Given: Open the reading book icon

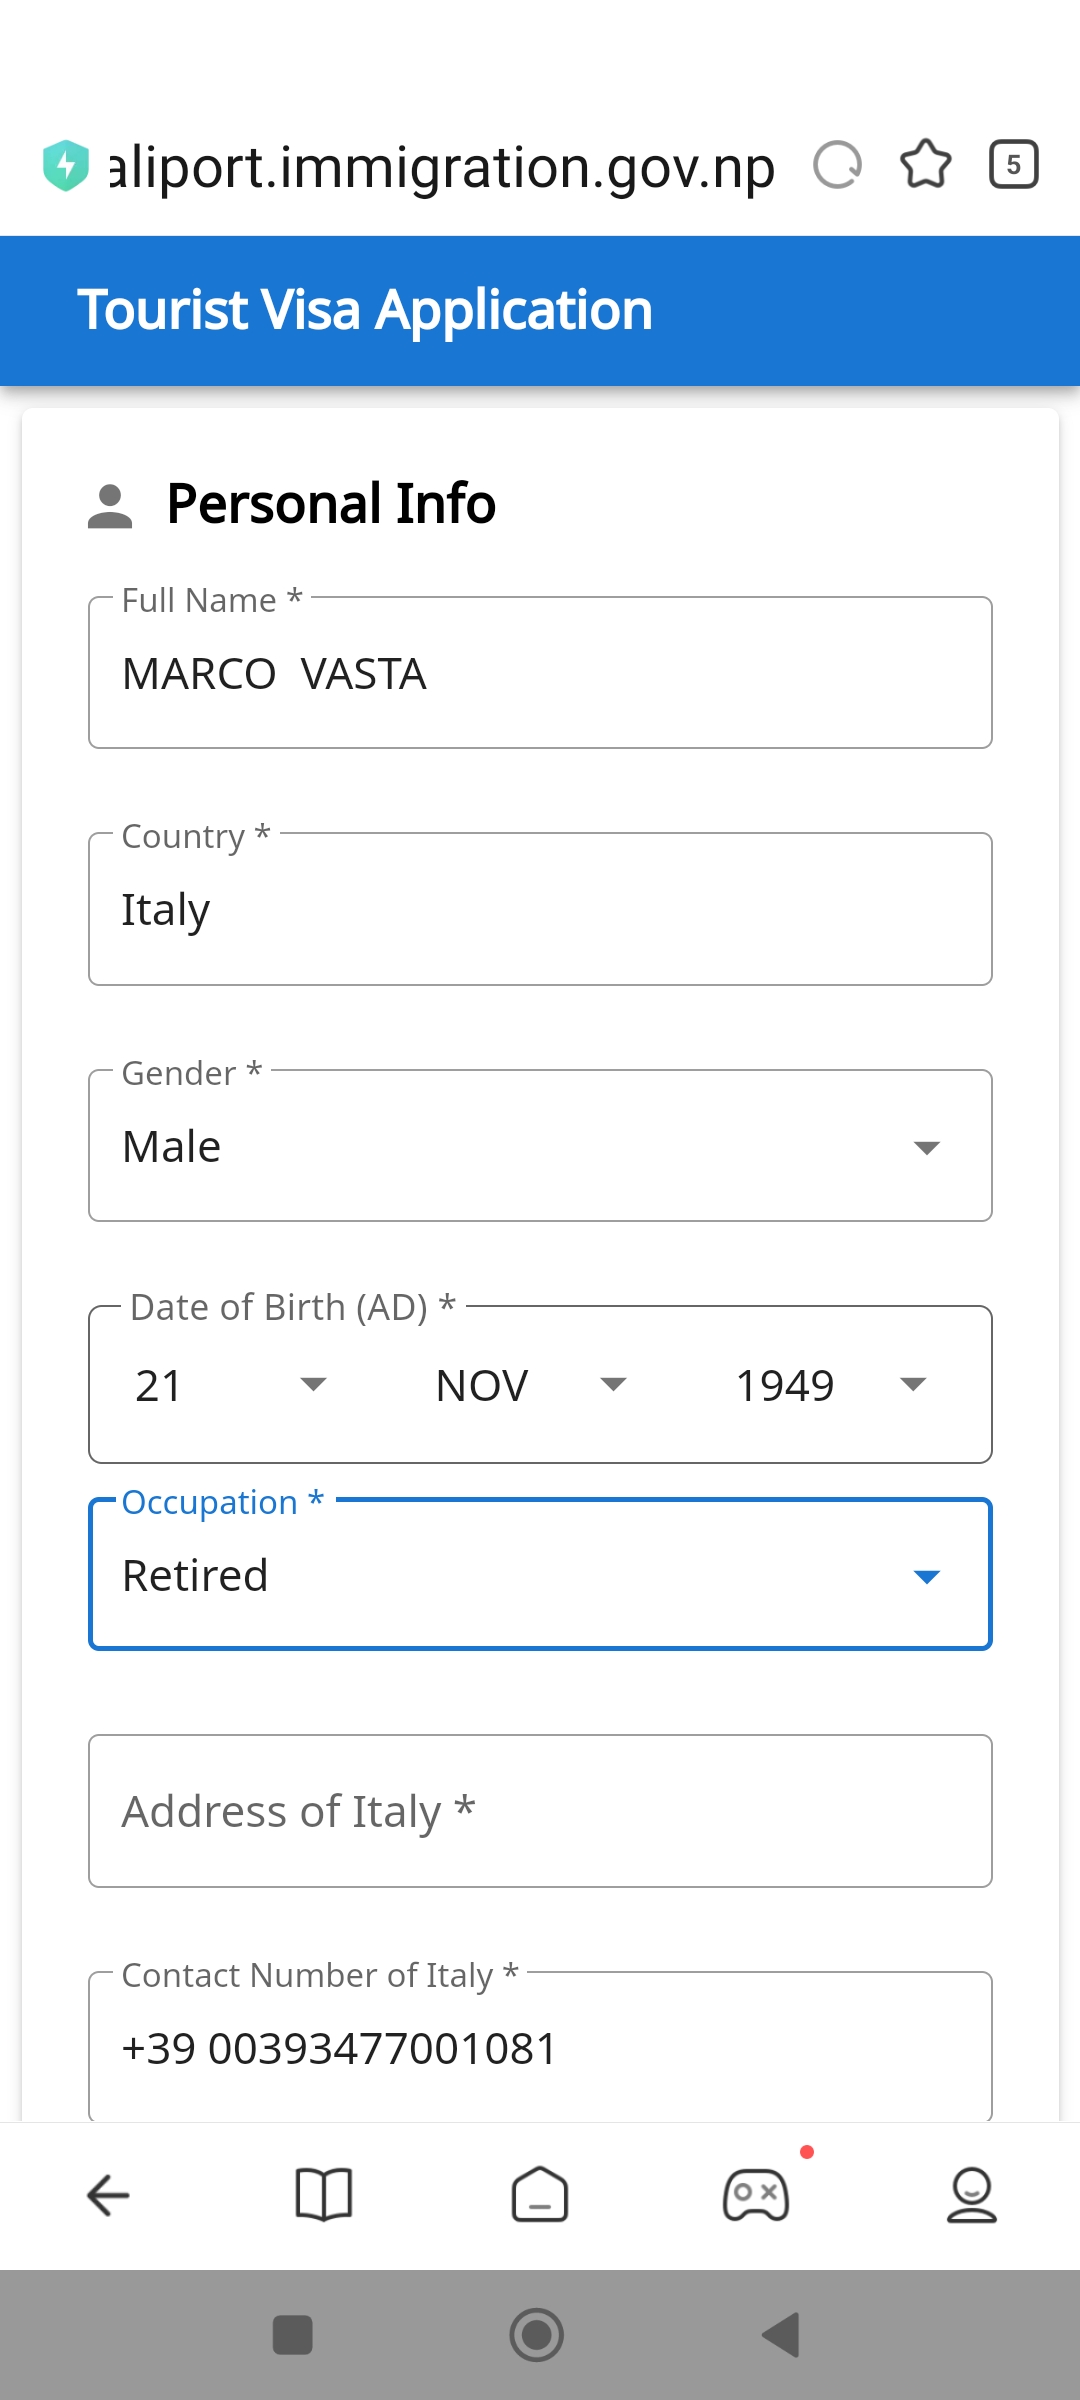Looking at the screenshot, I should pos(324,2195).
